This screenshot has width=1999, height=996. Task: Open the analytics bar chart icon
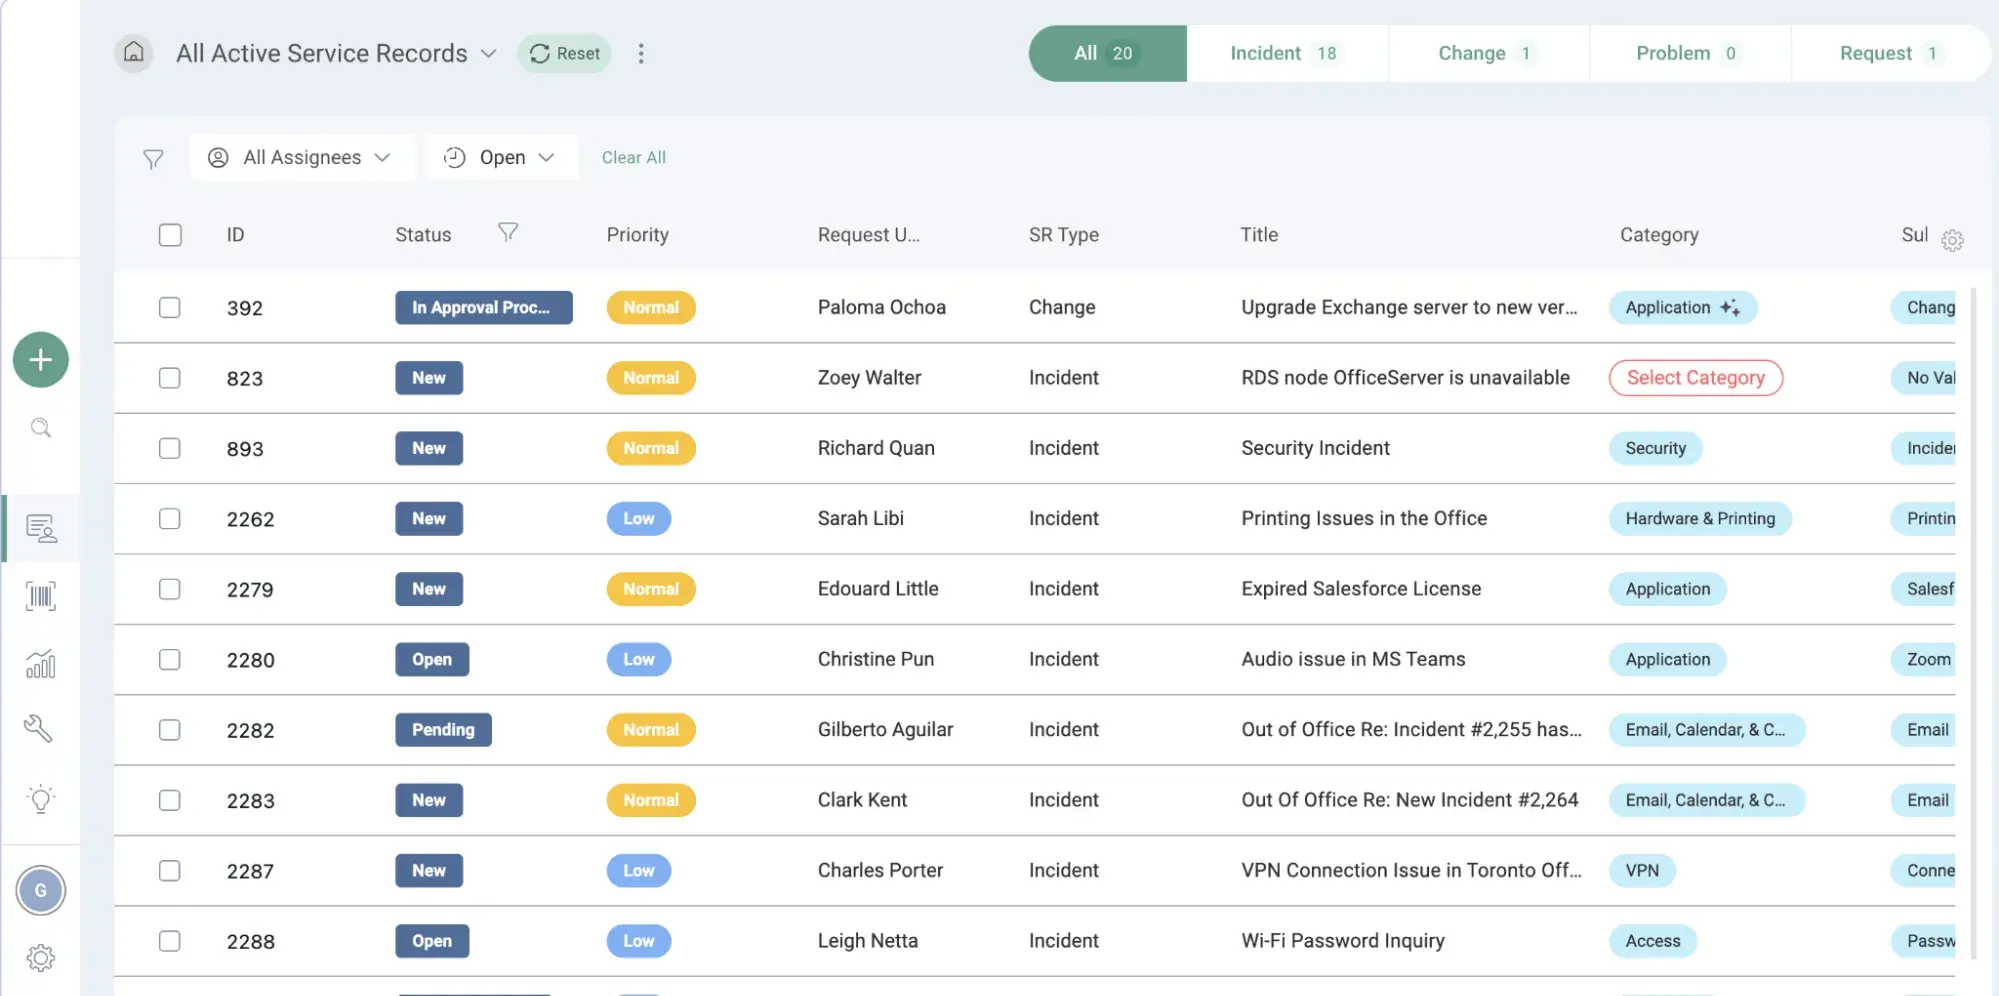coord(40,664)
